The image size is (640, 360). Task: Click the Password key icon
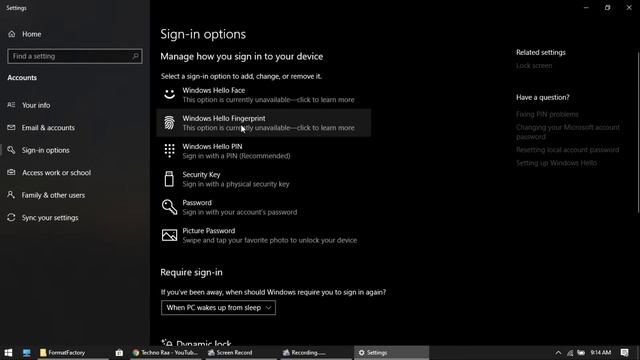tap(169, 207)
